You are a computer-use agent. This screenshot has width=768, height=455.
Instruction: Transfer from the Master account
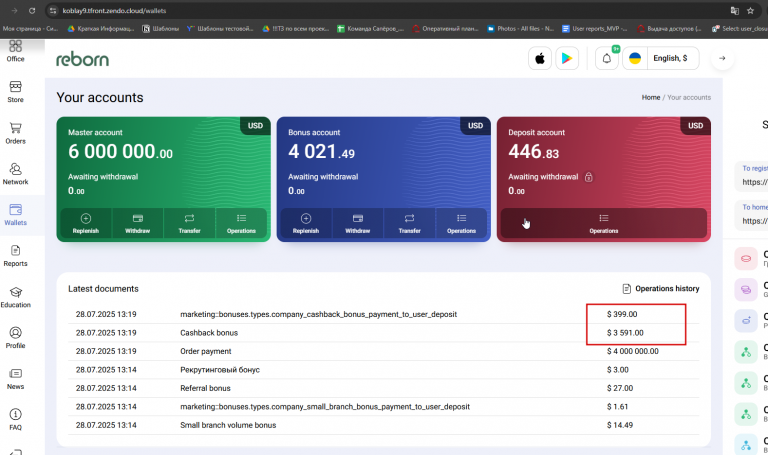click(x=190, y=223)
